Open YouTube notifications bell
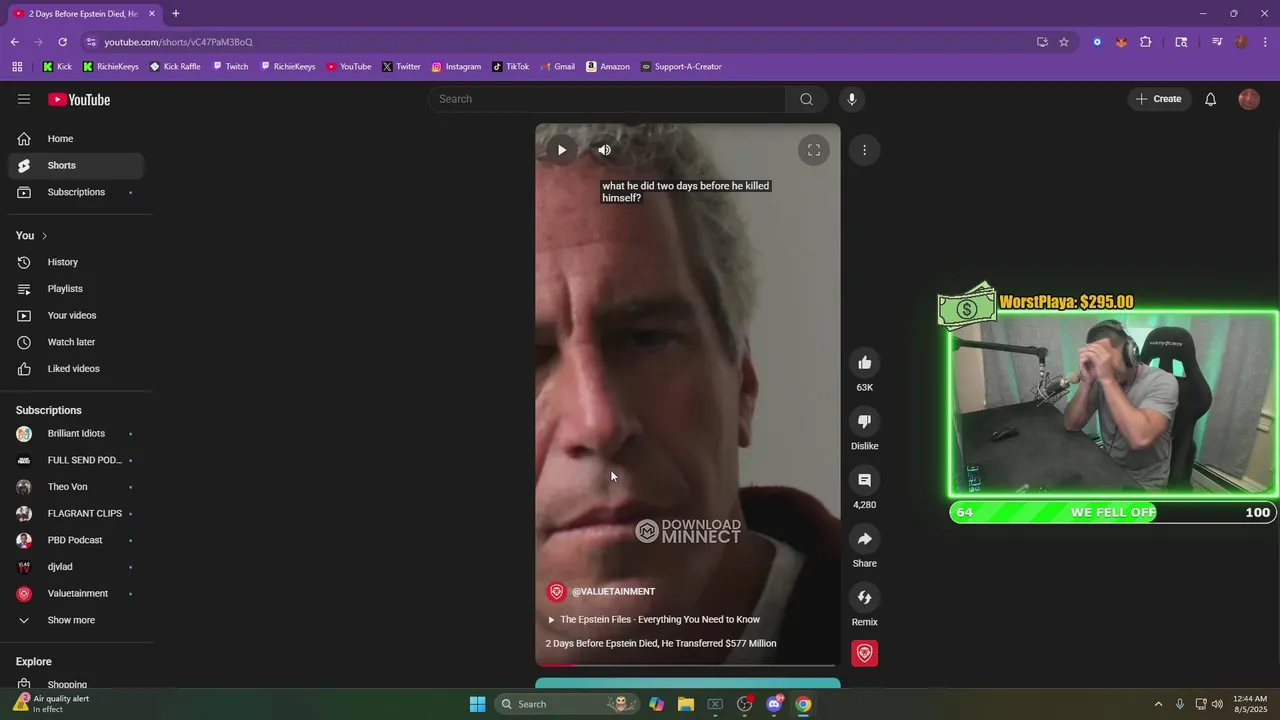 pyautogui.click(x=1210, y=99)
